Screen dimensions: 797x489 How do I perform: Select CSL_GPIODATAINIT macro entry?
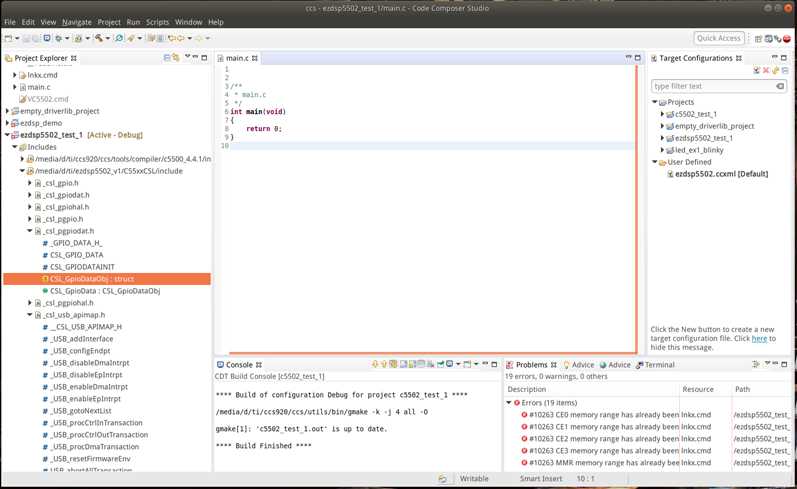(82, 267)
